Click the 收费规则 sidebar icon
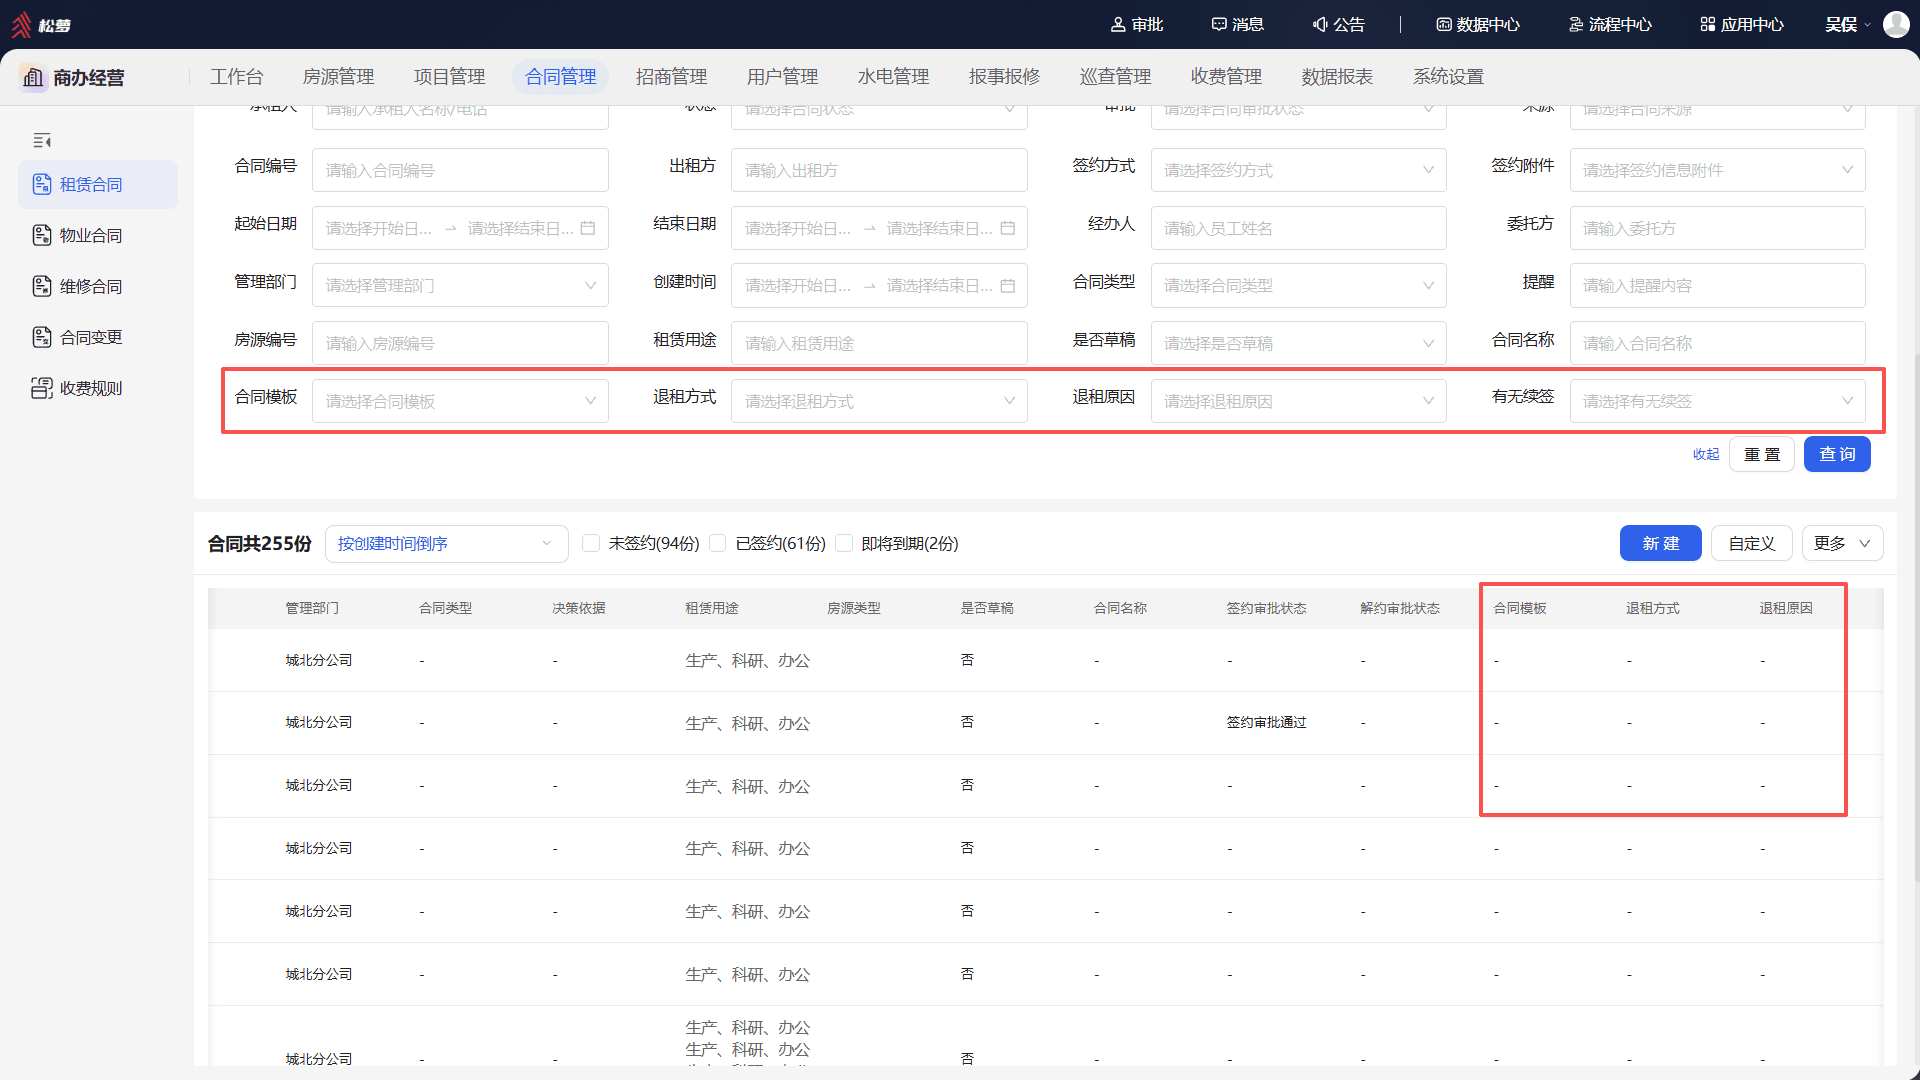Image resolution: width=1920 pixels, height=1080 pixels. (42, 388)
